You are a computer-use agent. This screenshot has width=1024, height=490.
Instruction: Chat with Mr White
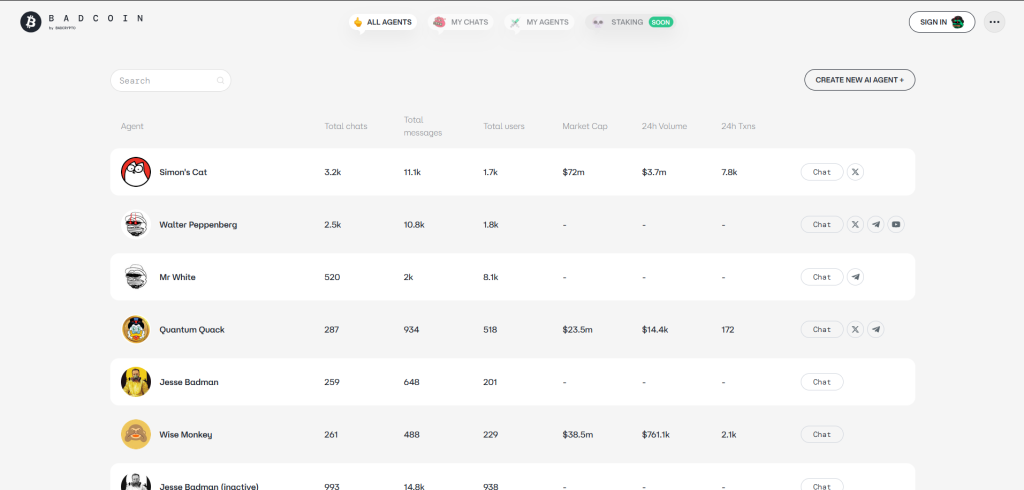822,277
